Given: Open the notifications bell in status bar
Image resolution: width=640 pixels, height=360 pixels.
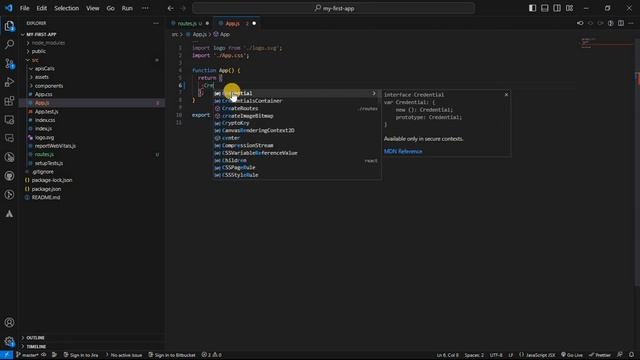Looking at the screenshot, I should tap(631, 355).
